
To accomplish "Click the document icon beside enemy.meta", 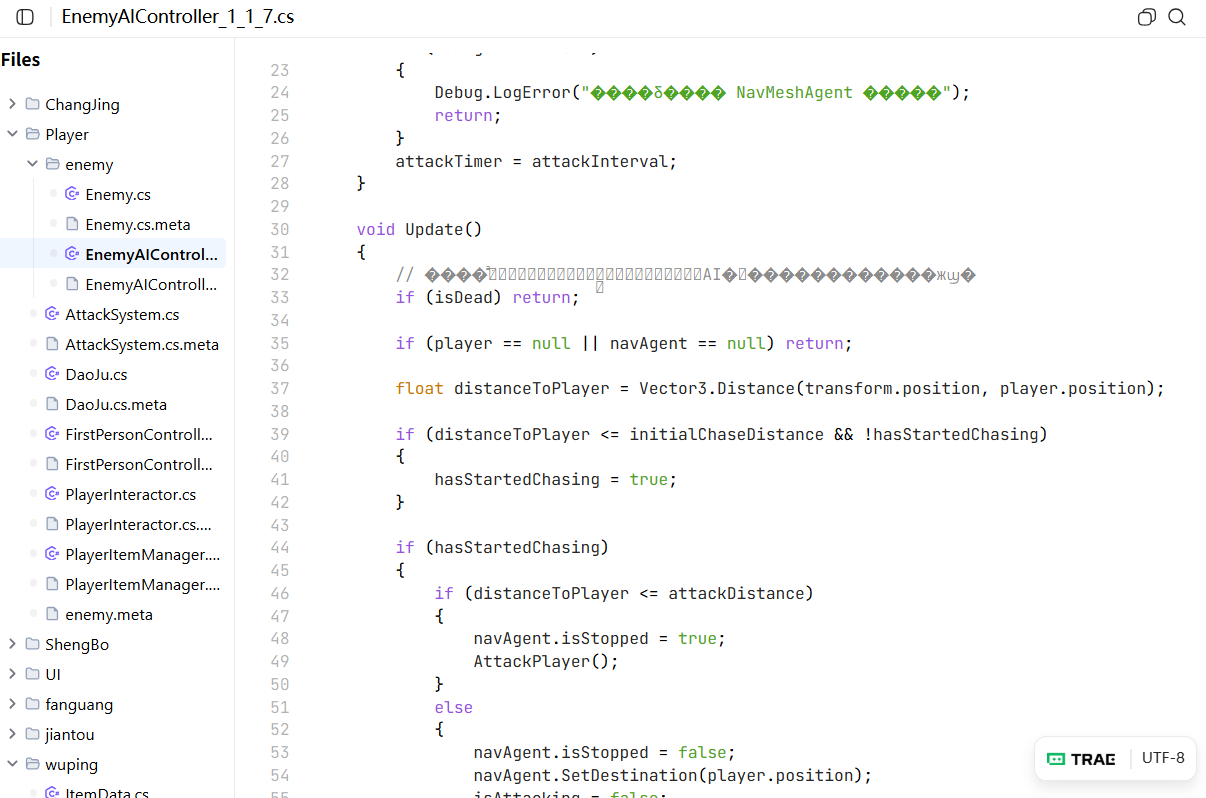I will (52, 614).
